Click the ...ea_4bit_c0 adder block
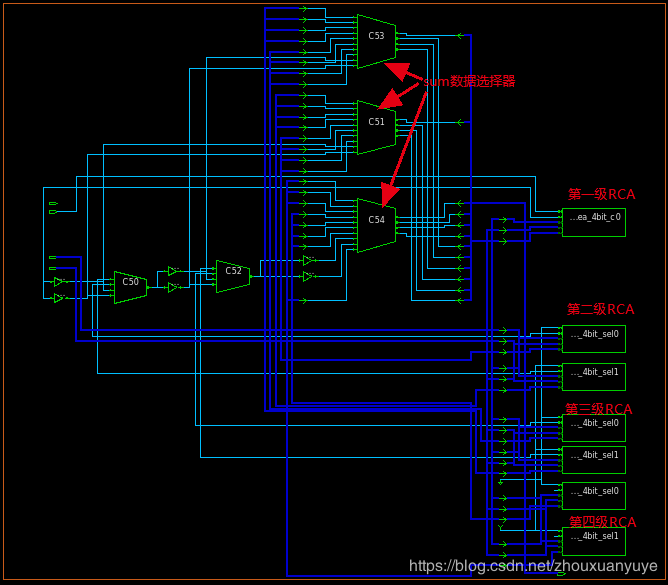 (x=594, y=222)
